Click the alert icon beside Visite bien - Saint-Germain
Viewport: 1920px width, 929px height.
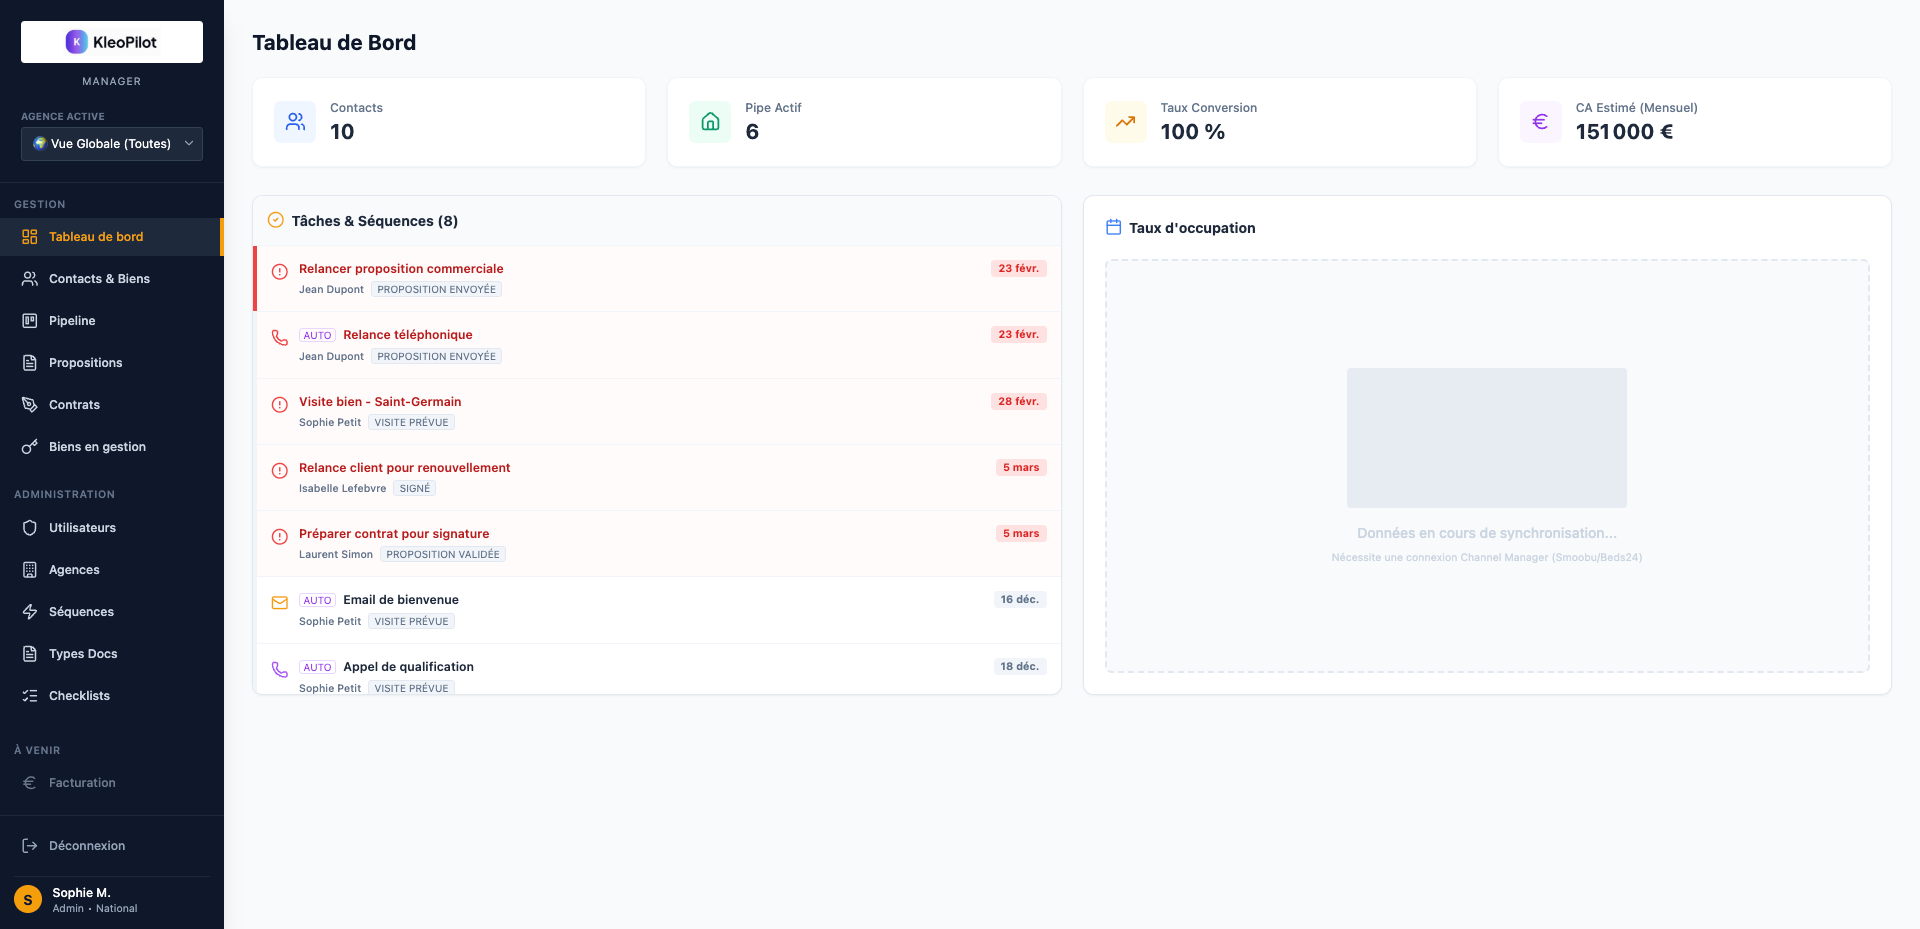[280, 405]
